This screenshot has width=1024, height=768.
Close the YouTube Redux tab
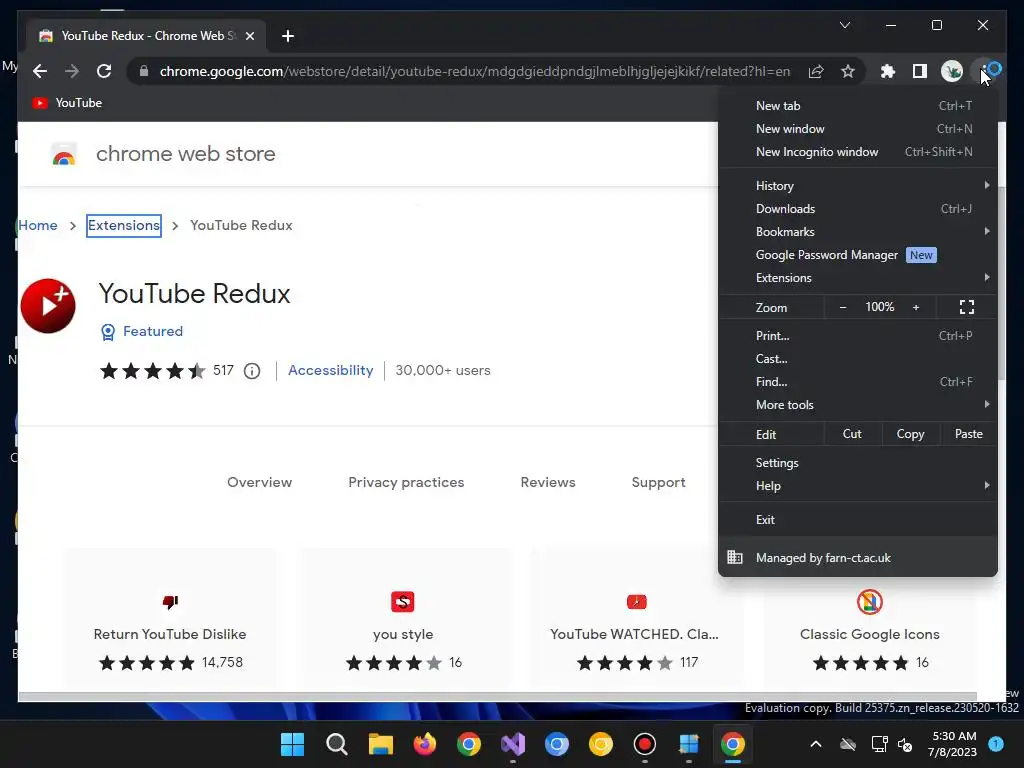[x=249, y=36]
